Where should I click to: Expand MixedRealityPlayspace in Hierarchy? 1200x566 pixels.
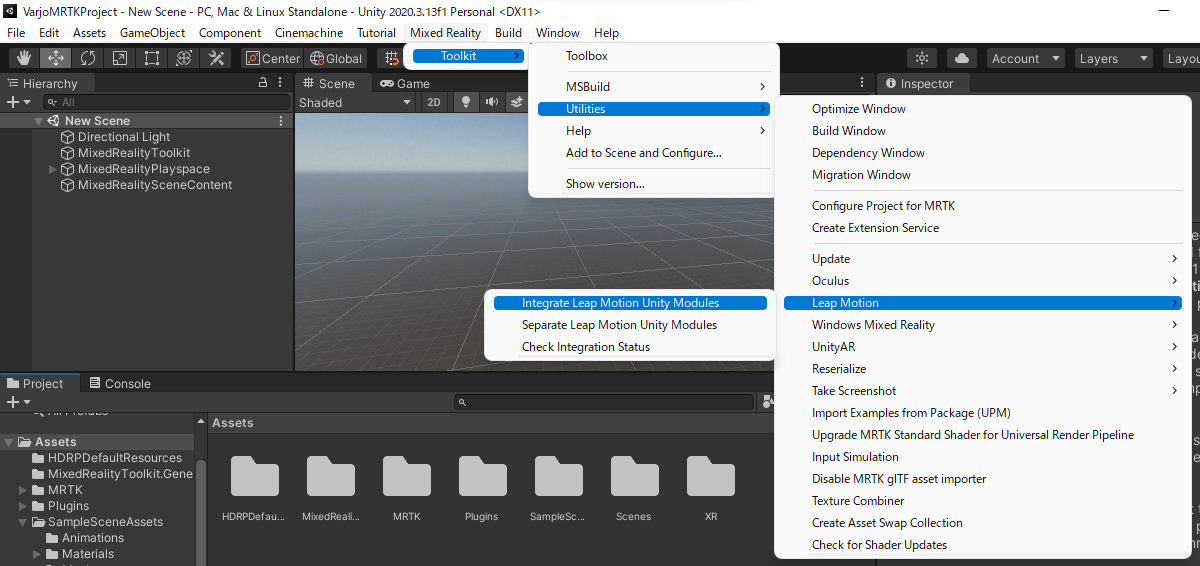point(53,169)
